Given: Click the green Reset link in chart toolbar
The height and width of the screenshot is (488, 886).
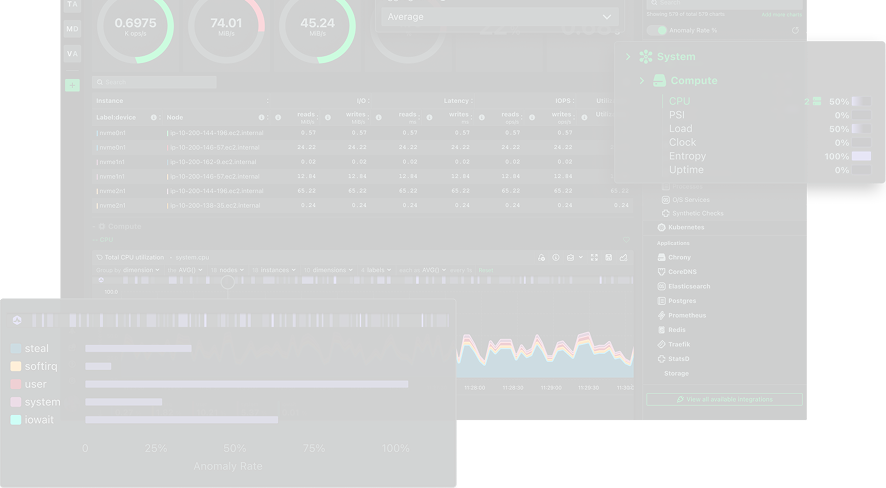Looking at the screenshot, I should (x=485, y=270).
